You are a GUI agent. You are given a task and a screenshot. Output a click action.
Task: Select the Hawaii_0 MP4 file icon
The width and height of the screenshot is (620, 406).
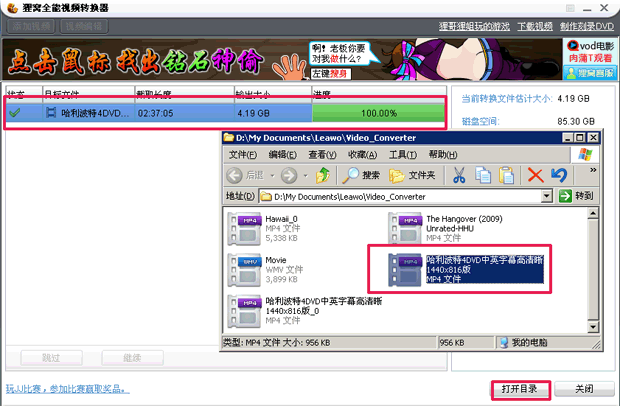[x=245, y=228]
